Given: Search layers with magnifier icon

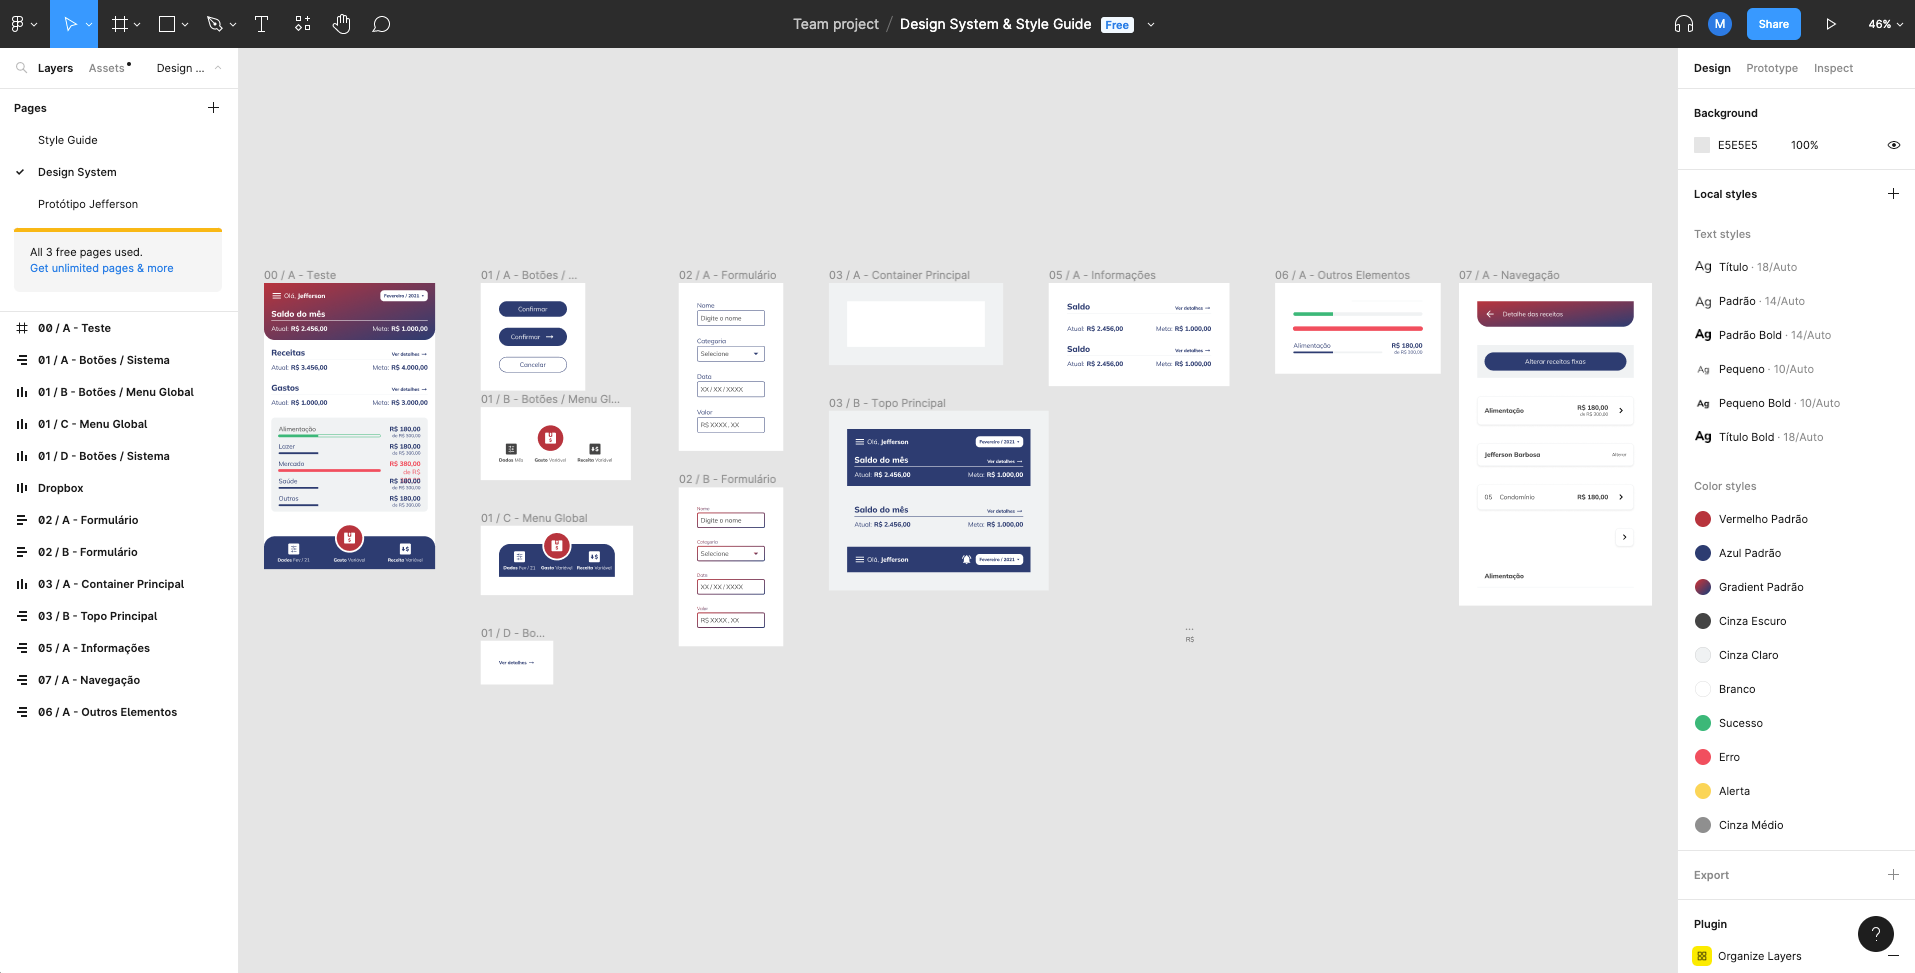Looking at the screenshot, I should (x=21, y=68).
